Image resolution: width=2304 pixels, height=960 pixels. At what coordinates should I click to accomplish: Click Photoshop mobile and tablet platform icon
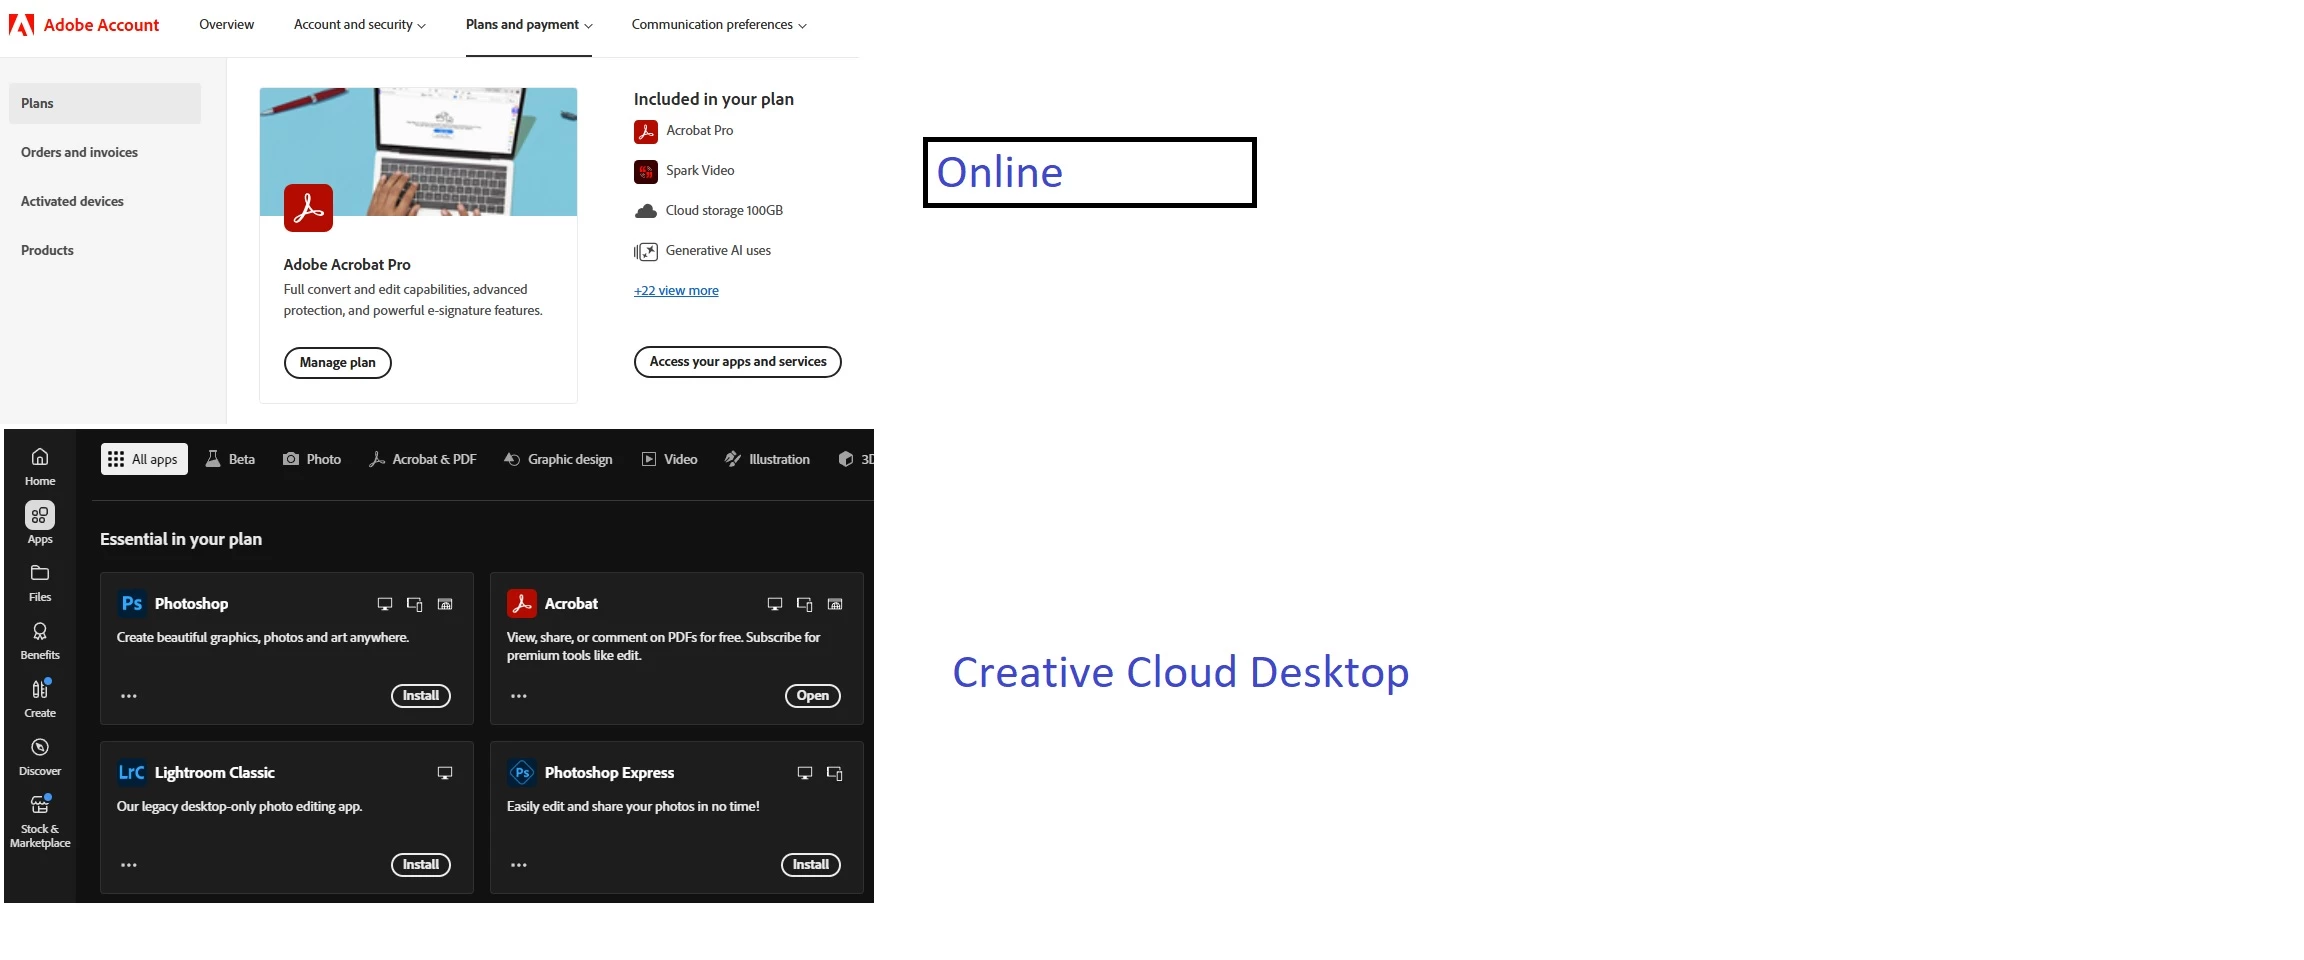coord(415,604)
